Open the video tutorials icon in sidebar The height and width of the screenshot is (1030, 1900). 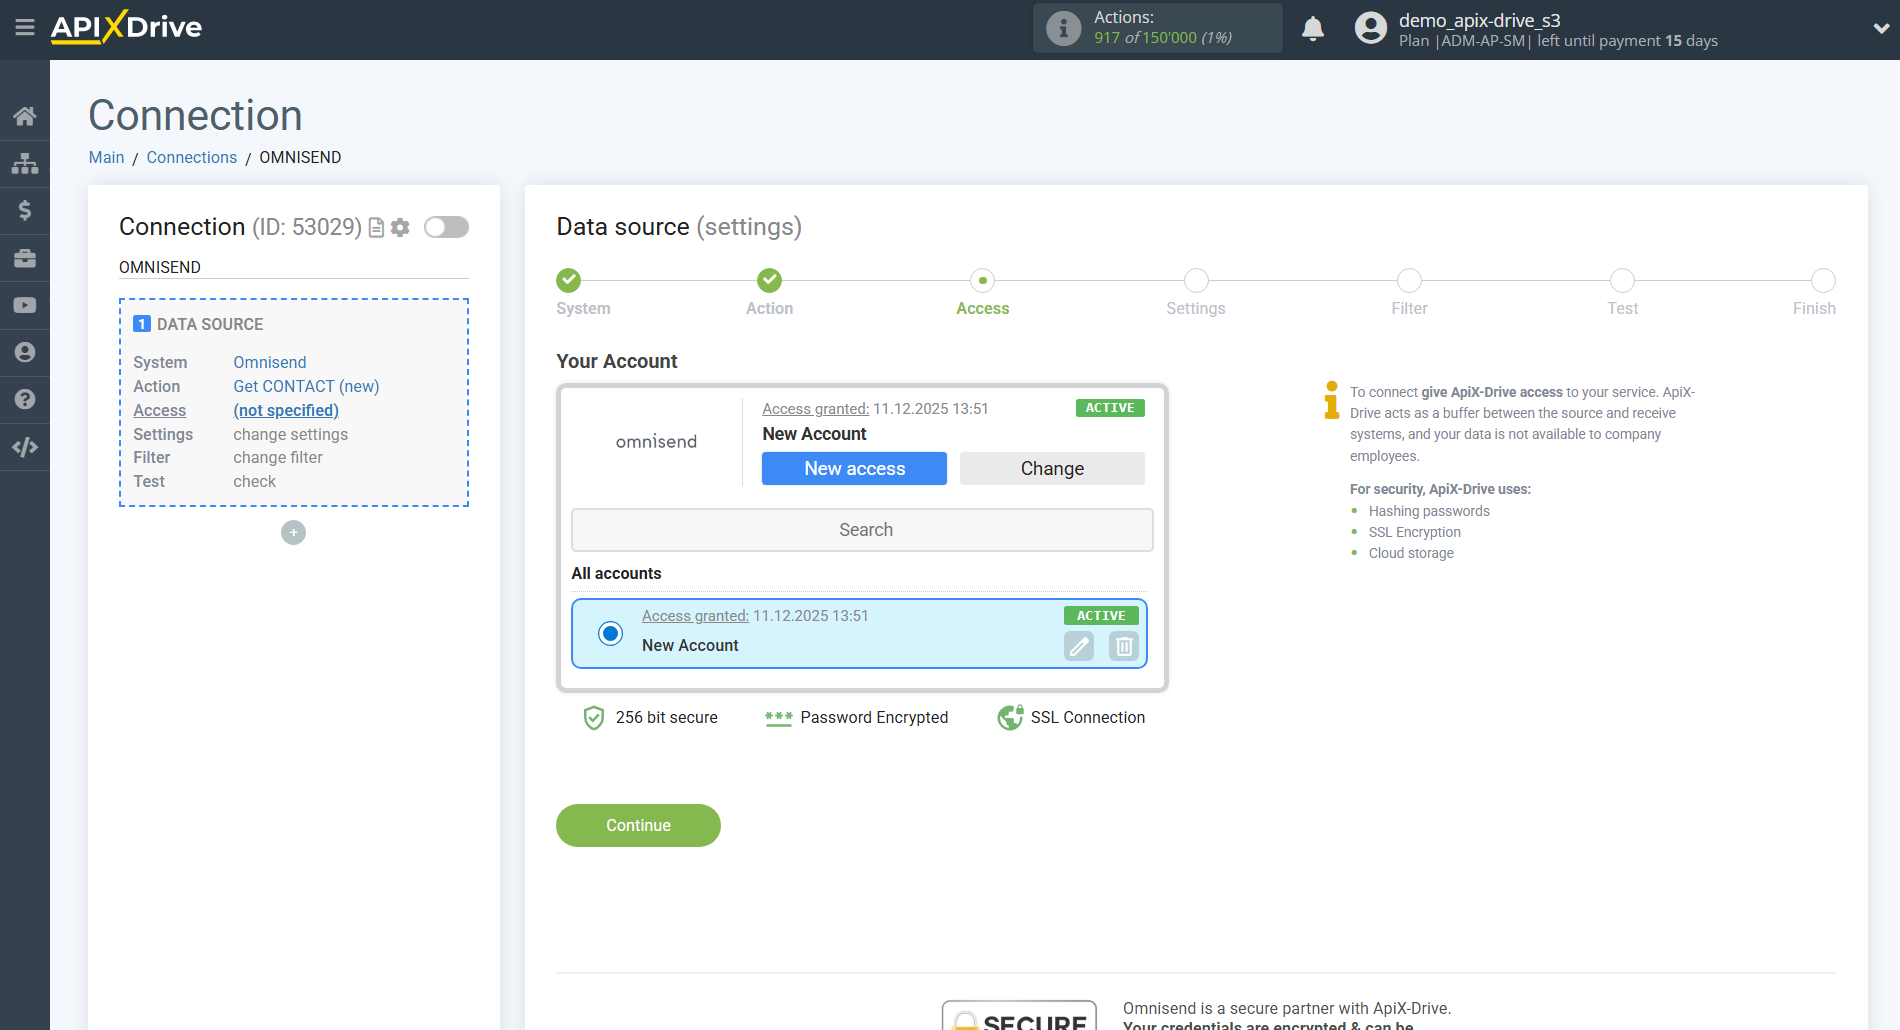point(25,305)
